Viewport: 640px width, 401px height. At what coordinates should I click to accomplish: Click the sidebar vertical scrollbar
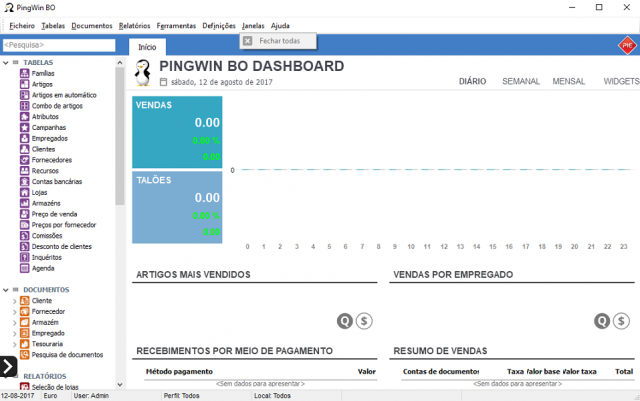coord(120,130)
